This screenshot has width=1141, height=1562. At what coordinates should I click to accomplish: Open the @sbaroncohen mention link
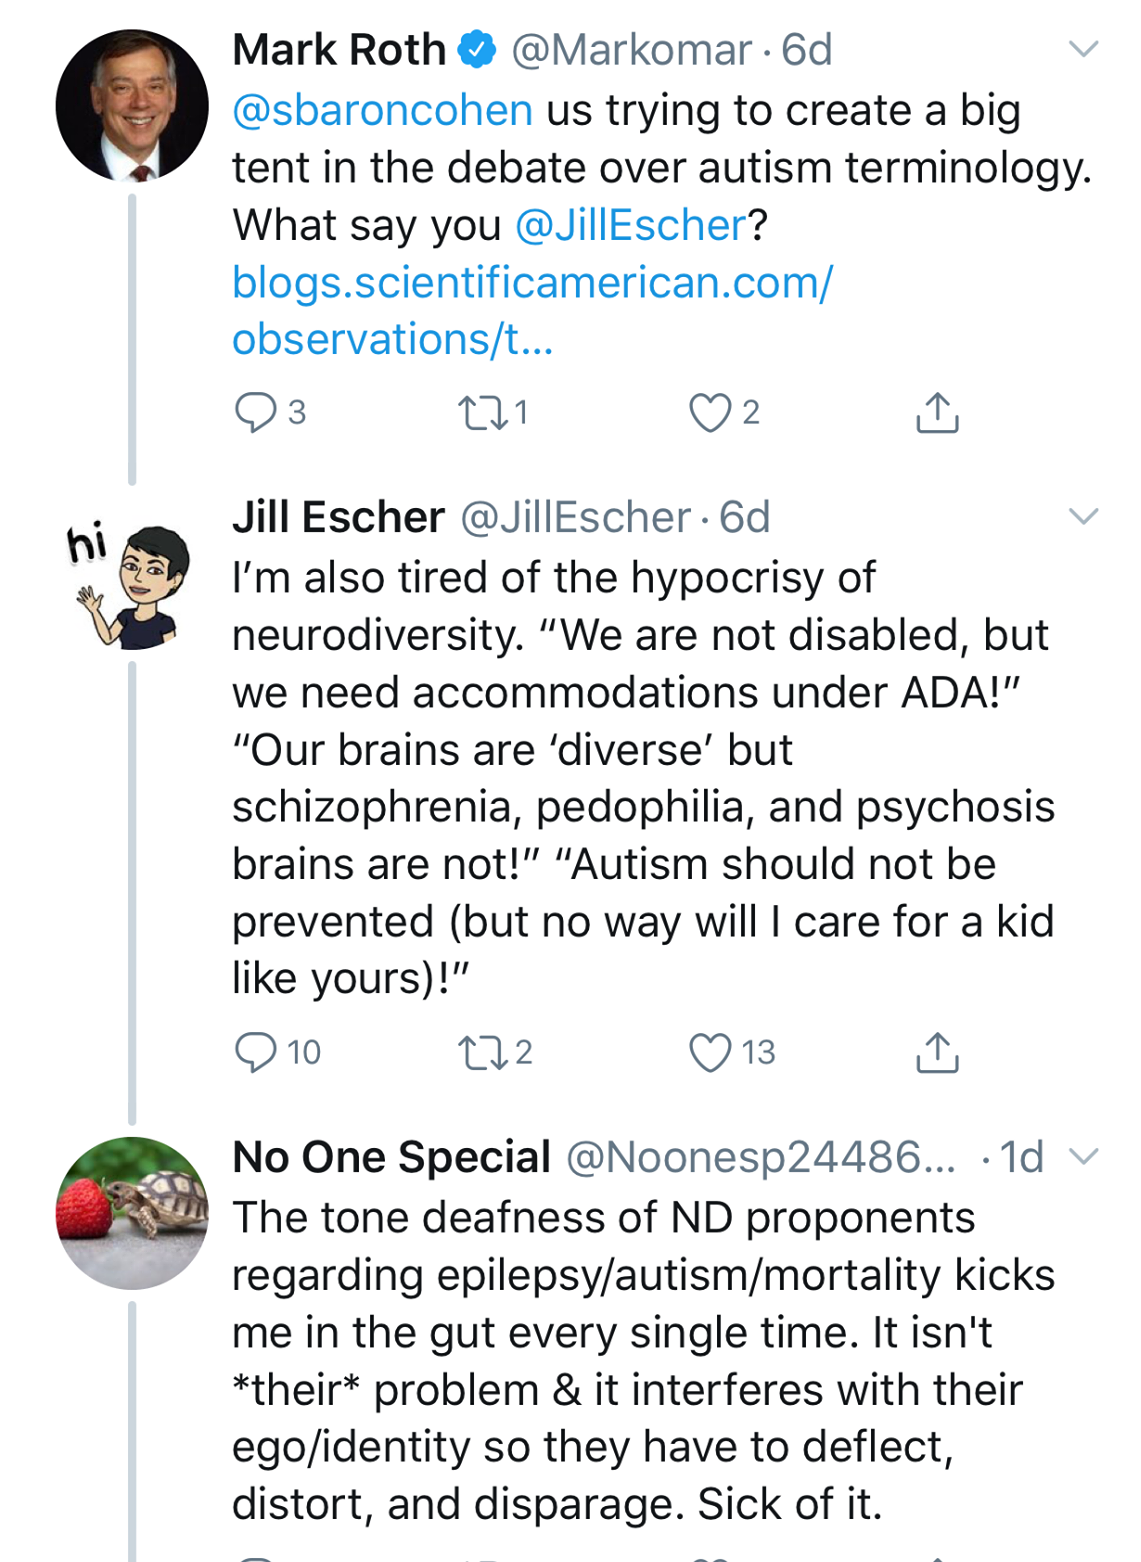(382, 110)
